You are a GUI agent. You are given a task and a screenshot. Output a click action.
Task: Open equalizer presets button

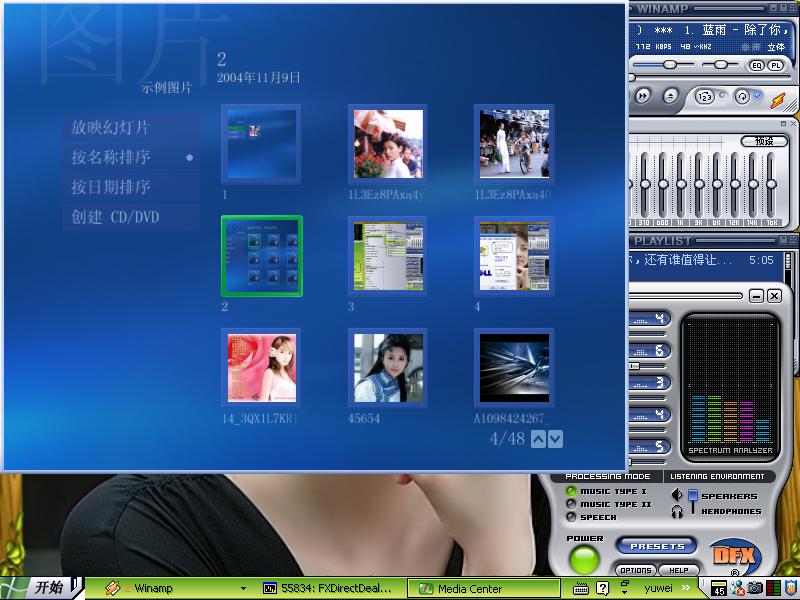pyautogui.click(x=765, y=141)
